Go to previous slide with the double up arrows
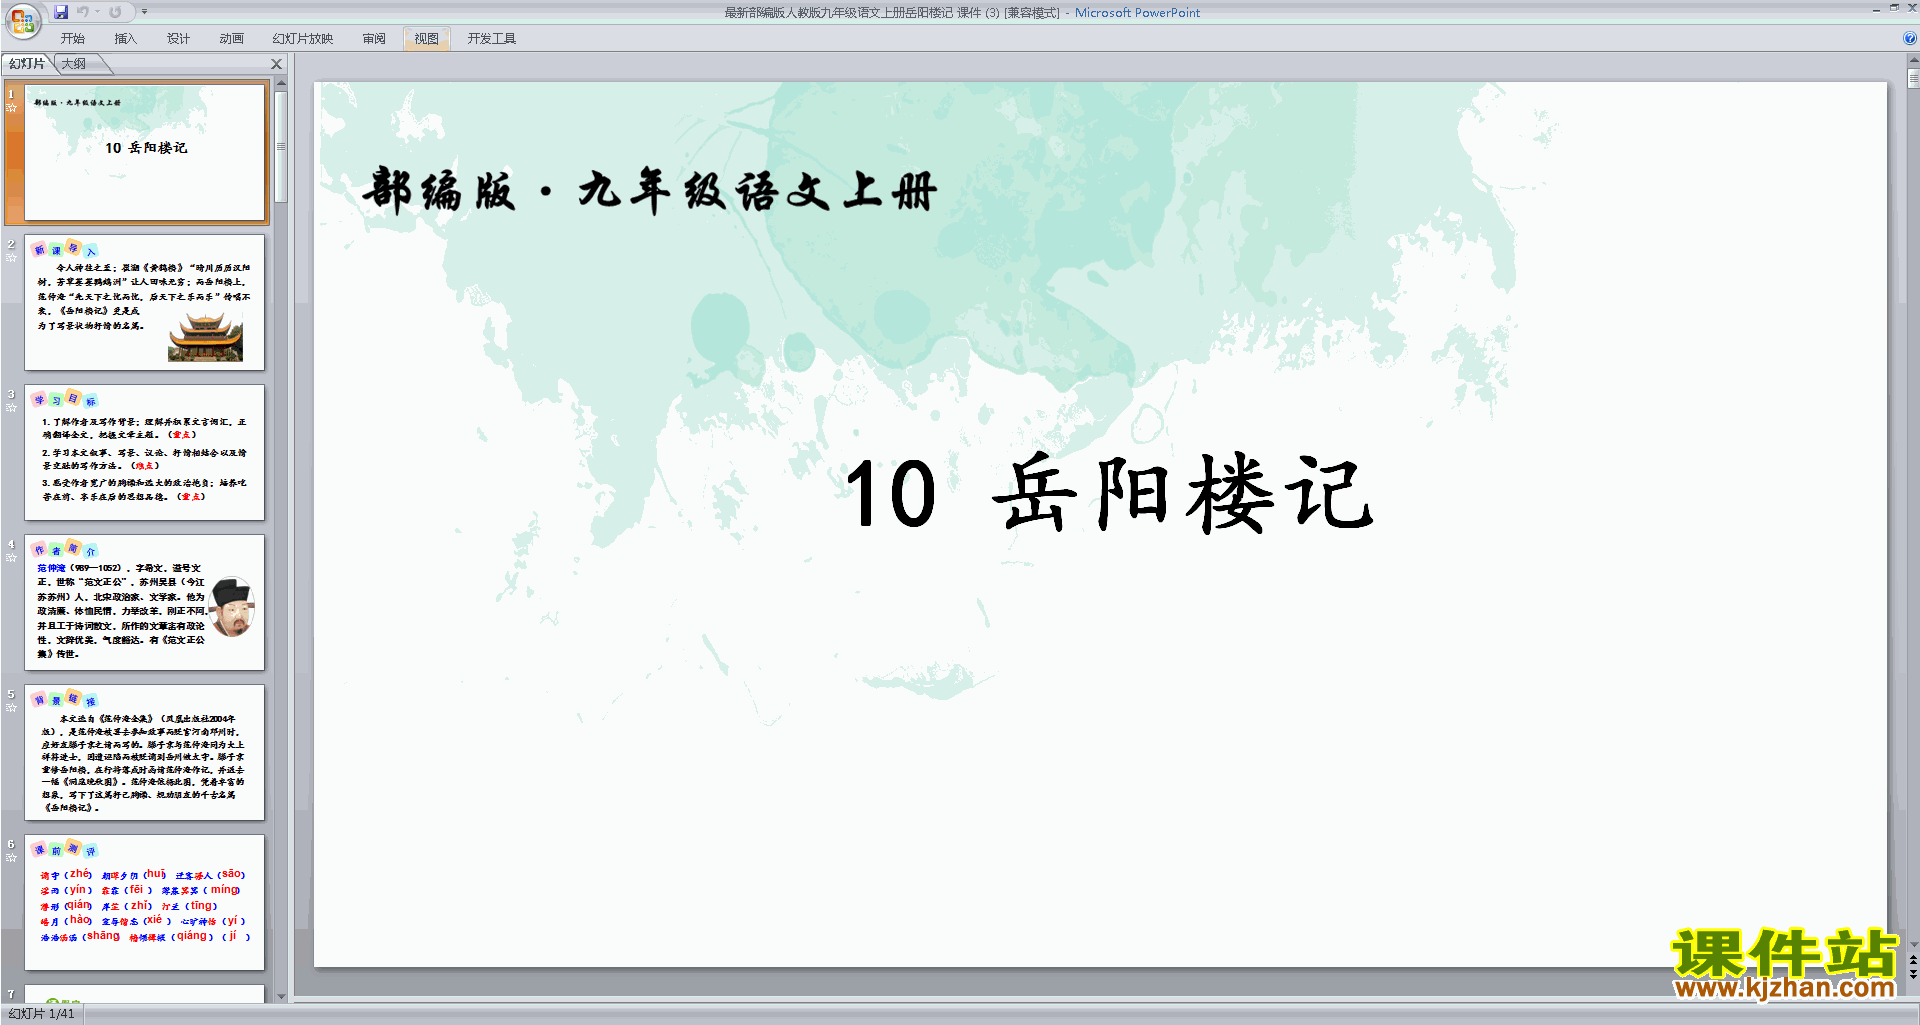 point(1913,960)
